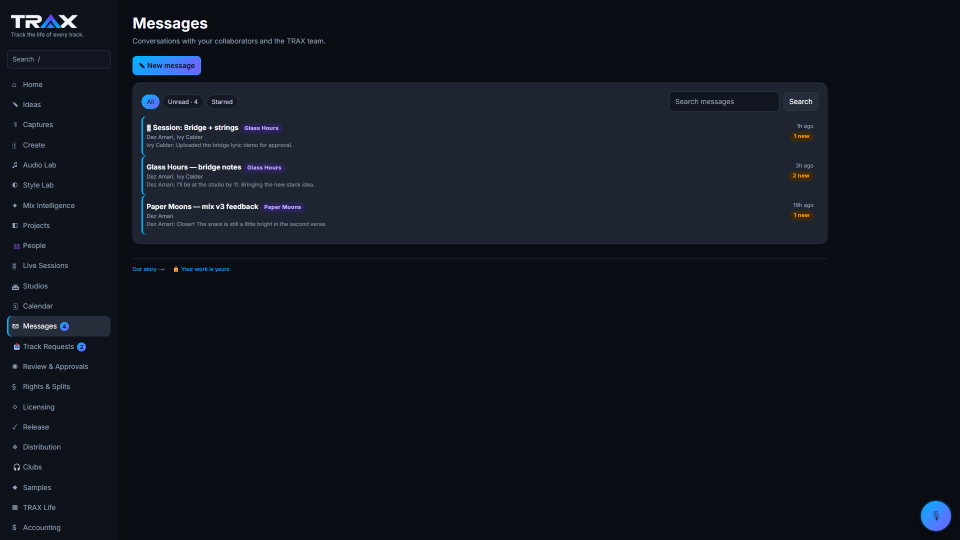This screenshot has width=960, height=540.
Task: Click the Paper Moons project tag
Action: click(282, 207)
